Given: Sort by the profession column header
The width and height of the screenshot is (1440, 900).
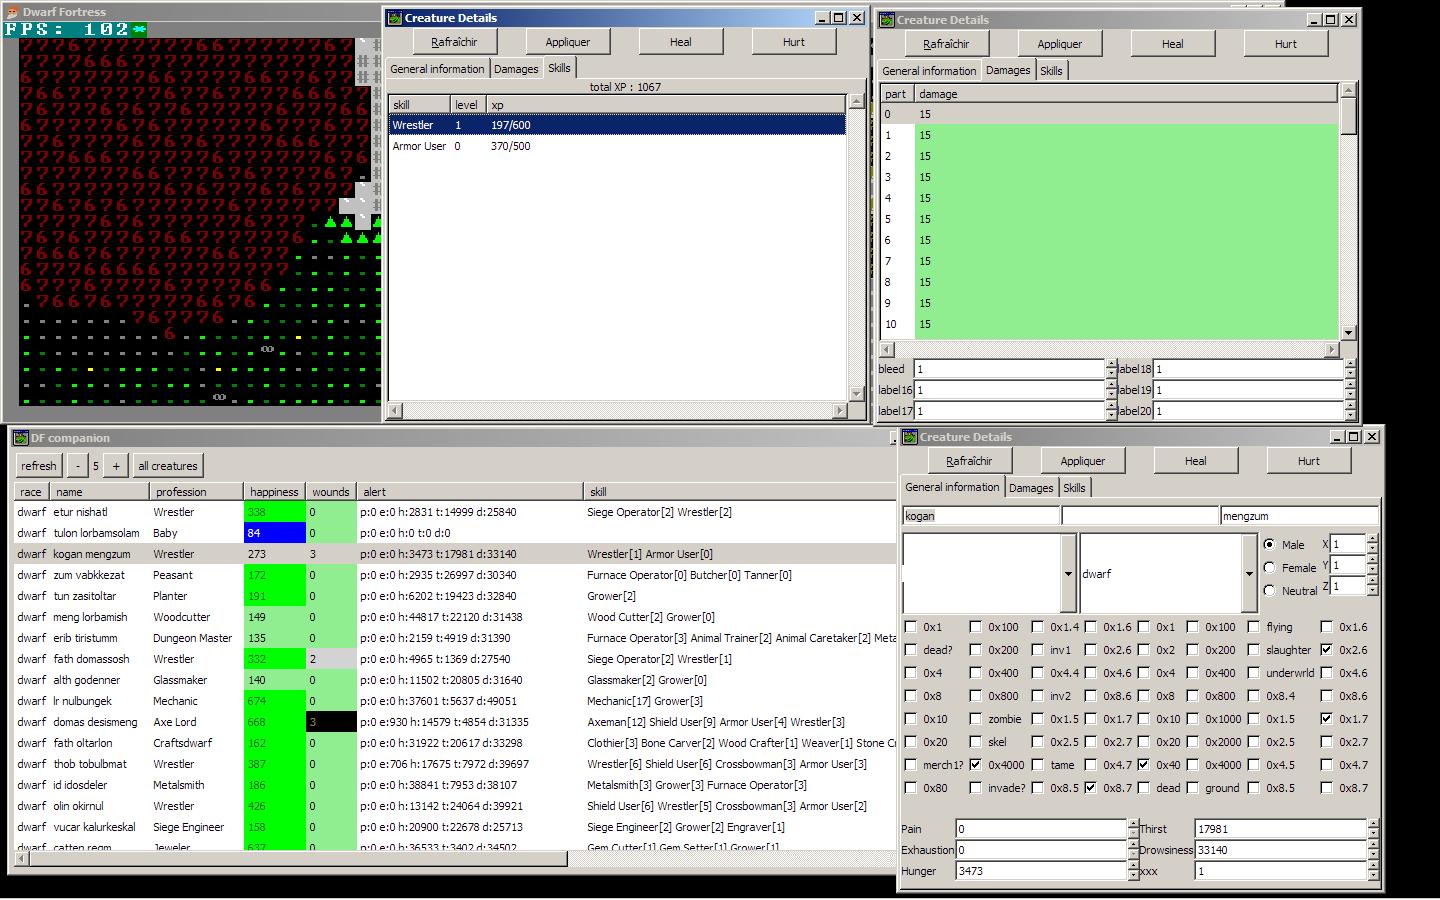Looking at the screenshot, I should tap(196, 492).
